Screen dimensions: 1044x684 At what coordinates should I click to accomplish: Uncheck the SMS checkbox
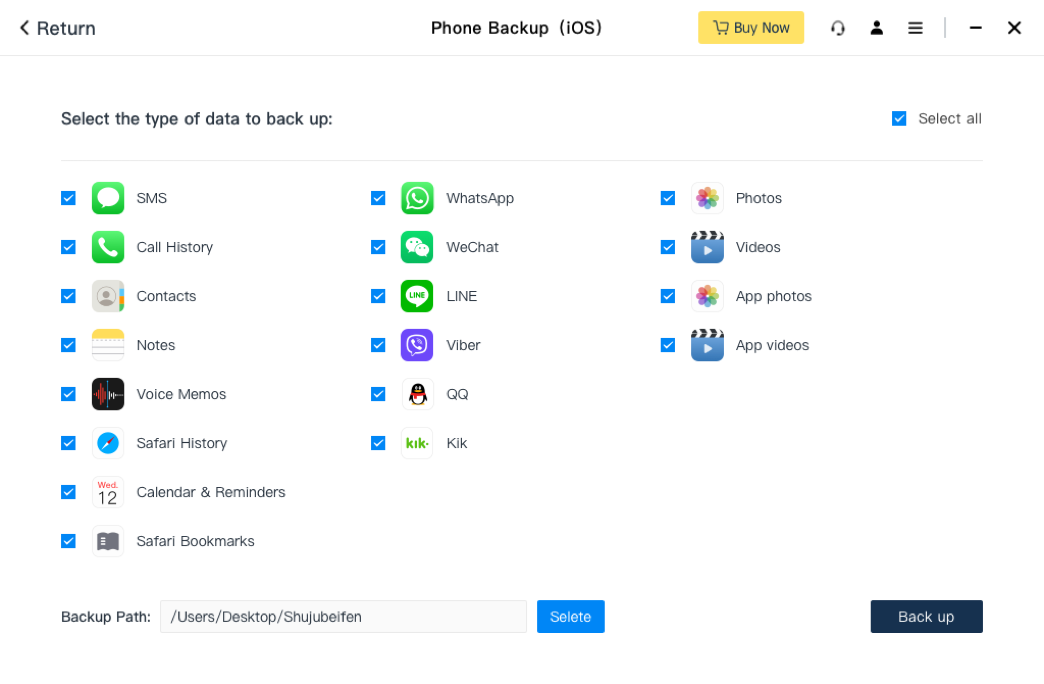tap(68, 198)
